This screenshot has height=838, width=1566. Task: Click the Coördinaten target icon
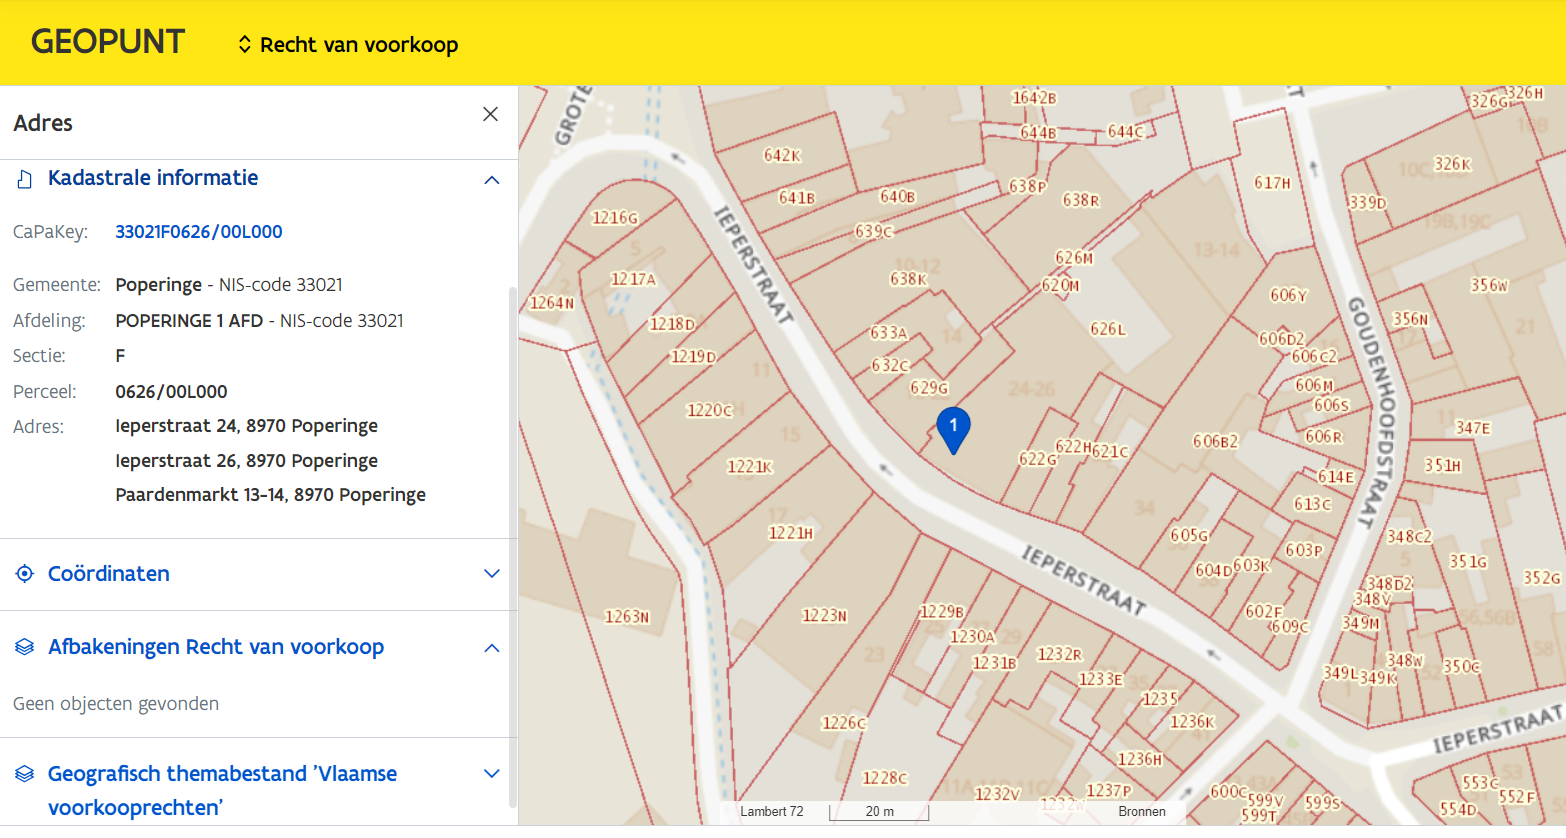pyautogui.click(x=25, y=574)
